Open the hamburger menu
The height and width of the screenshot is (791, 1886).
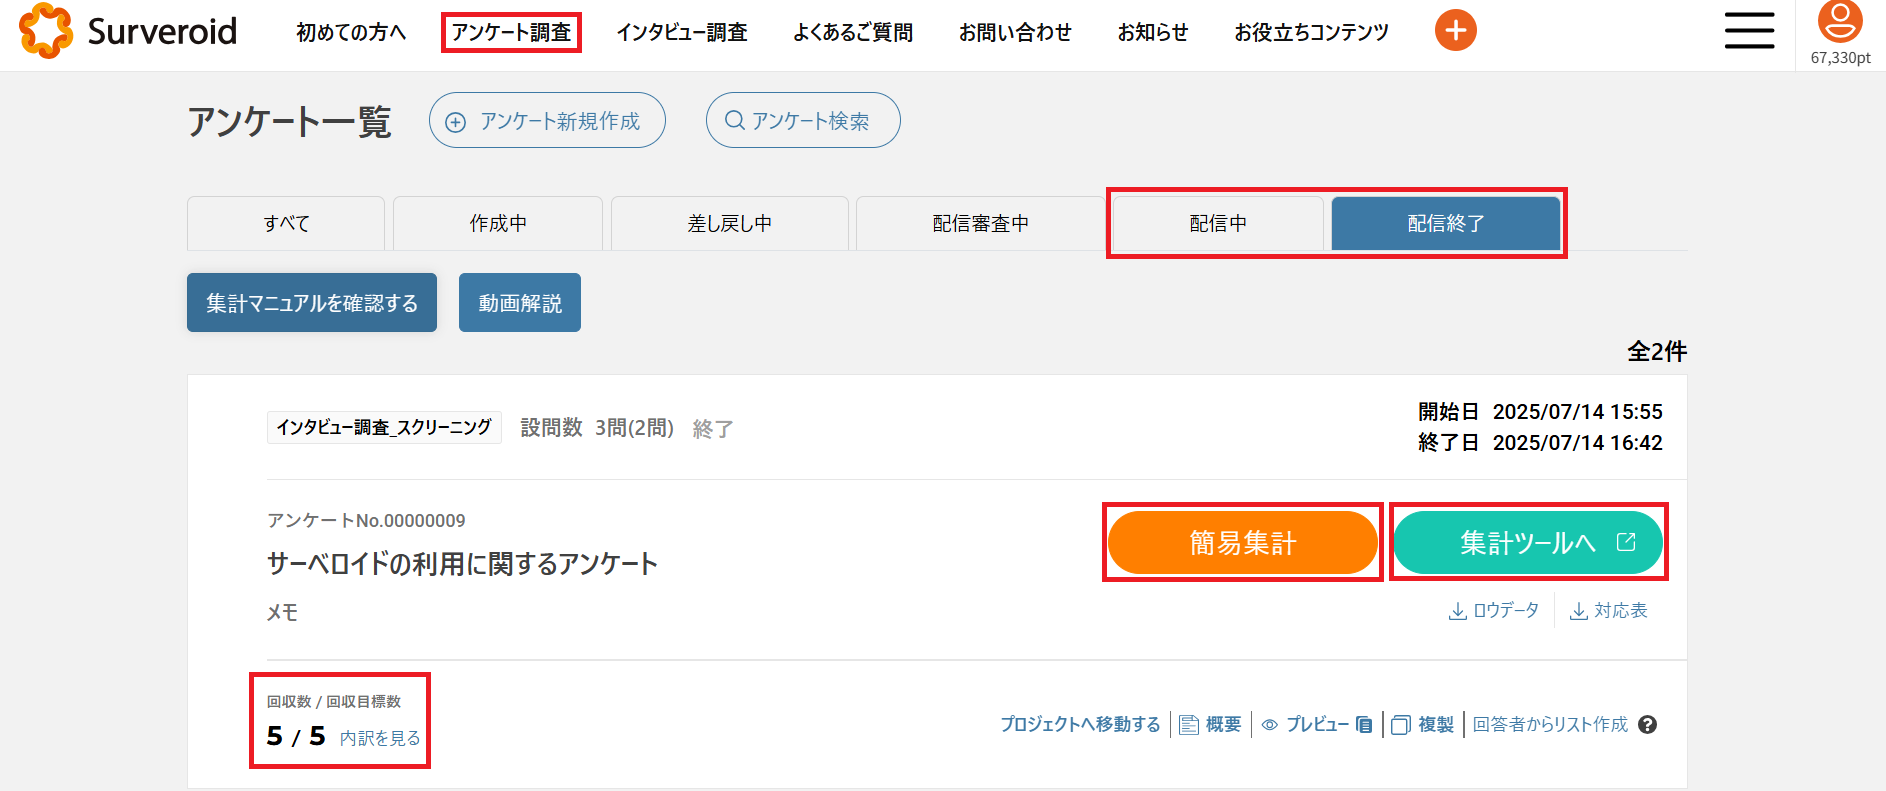pos(1749,31)
